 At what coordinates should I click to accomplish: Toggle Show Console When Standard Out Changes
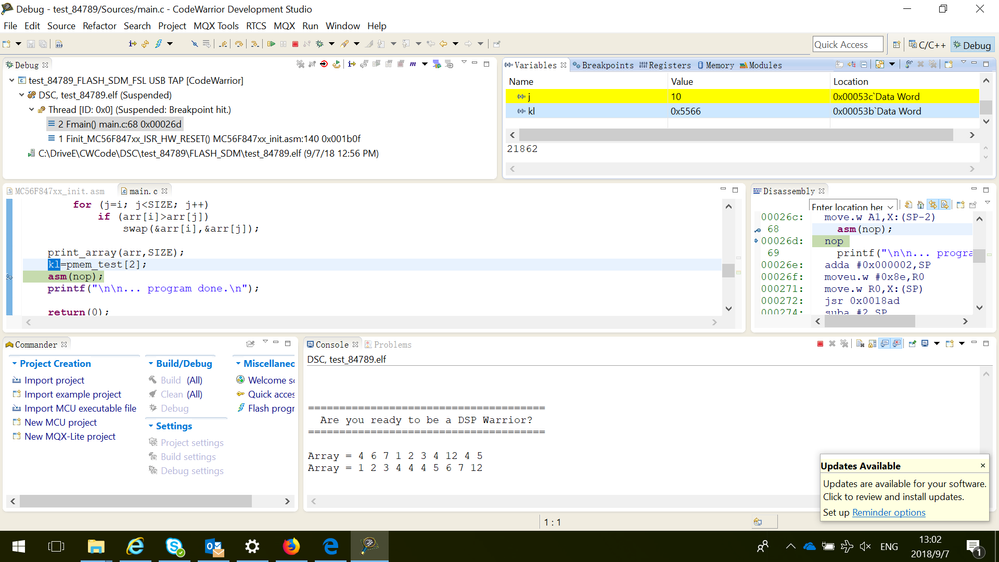click(x=885, y=344)
